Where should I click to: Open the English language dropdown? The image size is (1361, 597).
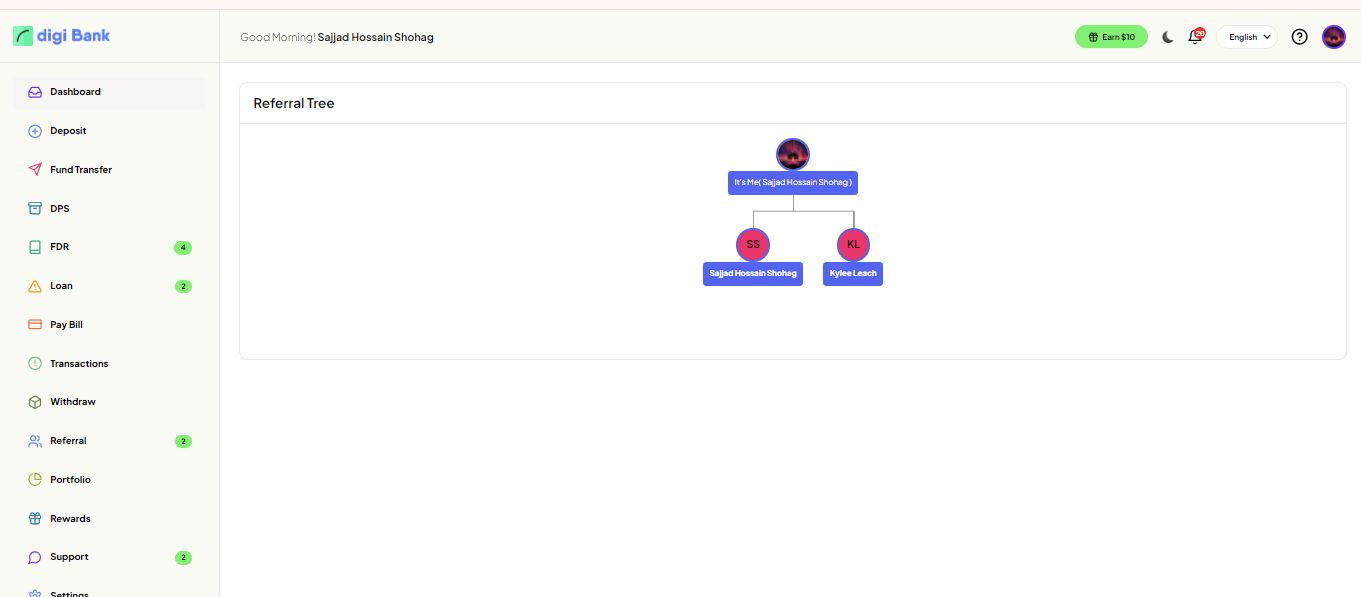1247,37
